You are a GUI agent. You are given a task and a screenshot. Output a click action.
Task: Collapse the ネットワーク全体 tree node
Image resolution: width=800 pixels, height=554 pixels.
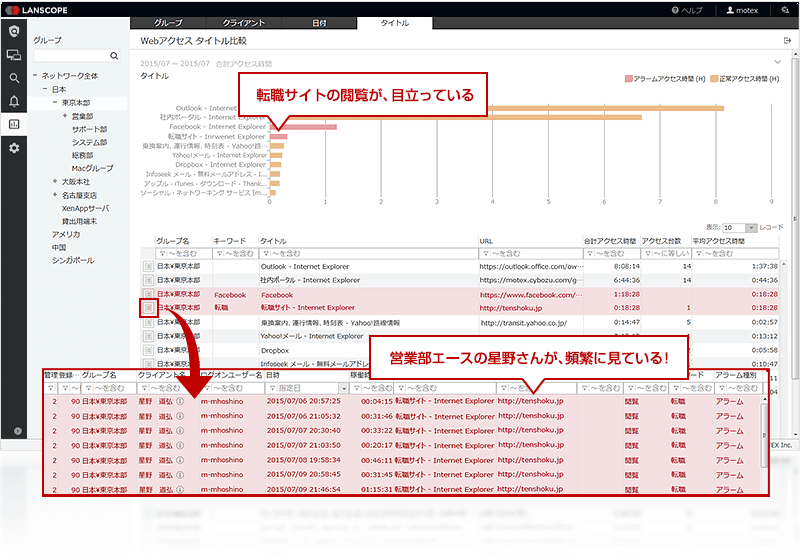click(x=35, y=75)
